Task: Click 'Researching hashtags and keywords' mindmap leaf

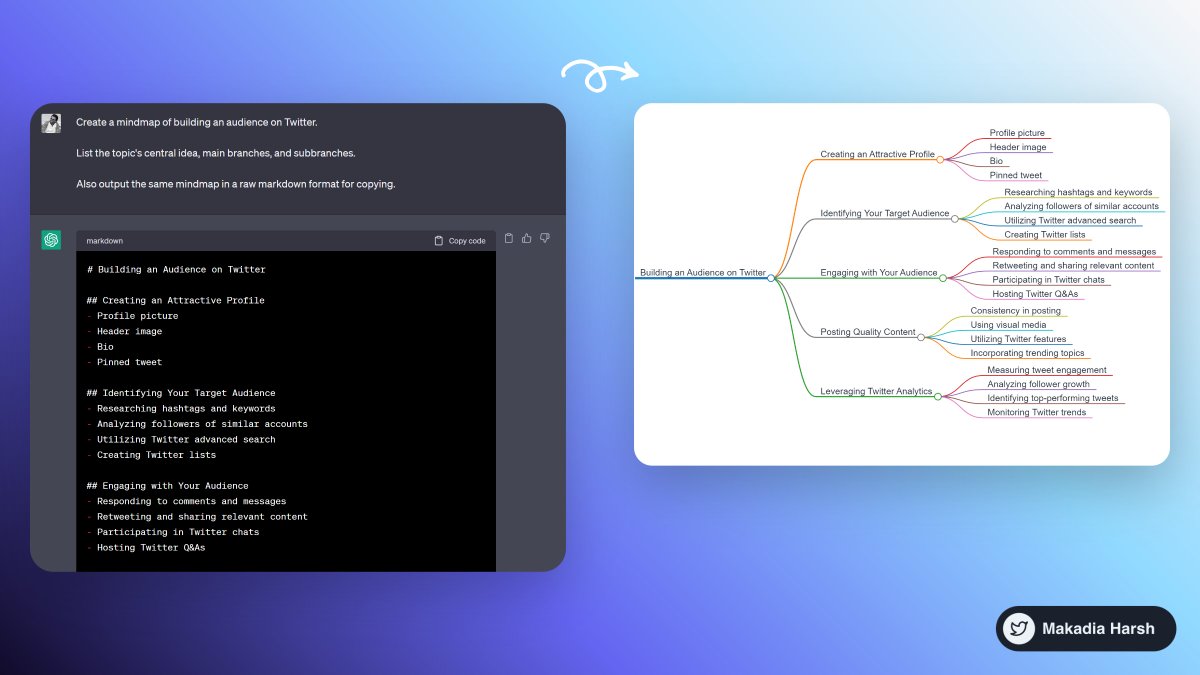Action: [1078, 192]
